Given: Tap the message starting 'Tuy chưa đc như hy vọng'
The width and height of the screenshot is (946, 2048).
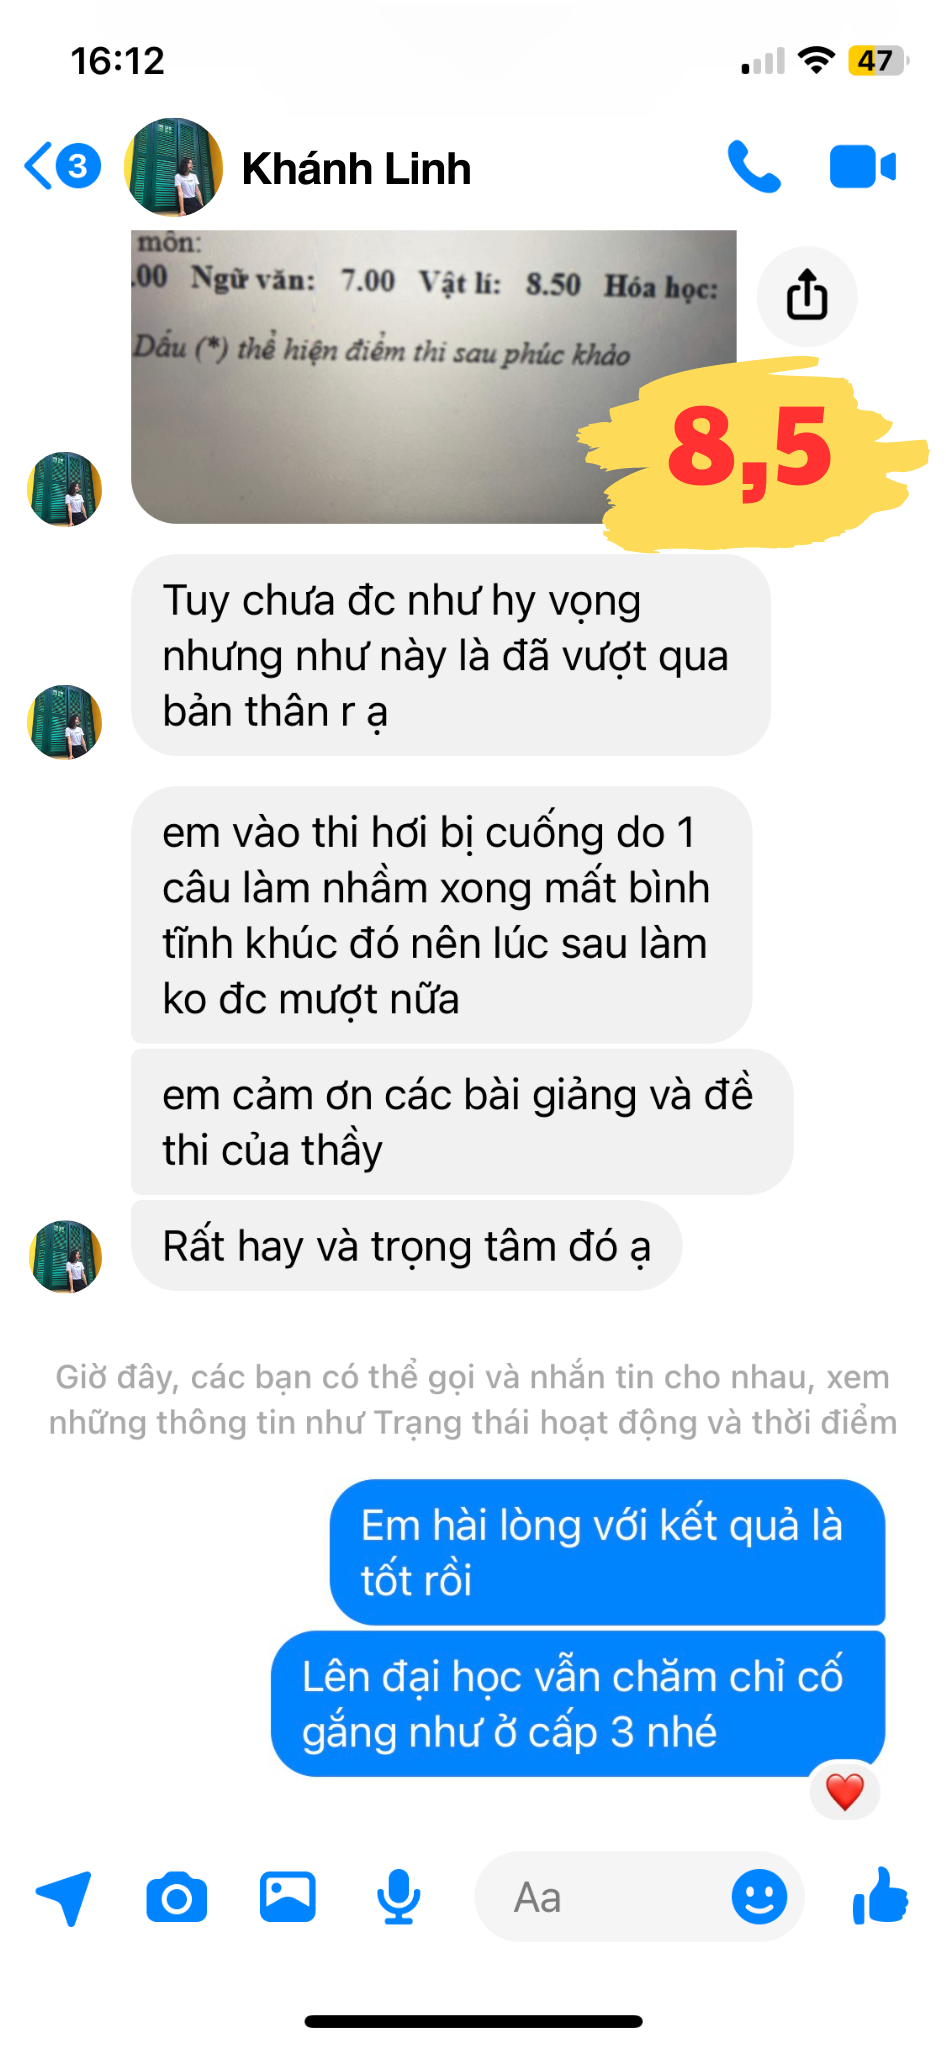Looking at the screenshot, I should click(x=451, y=655).
